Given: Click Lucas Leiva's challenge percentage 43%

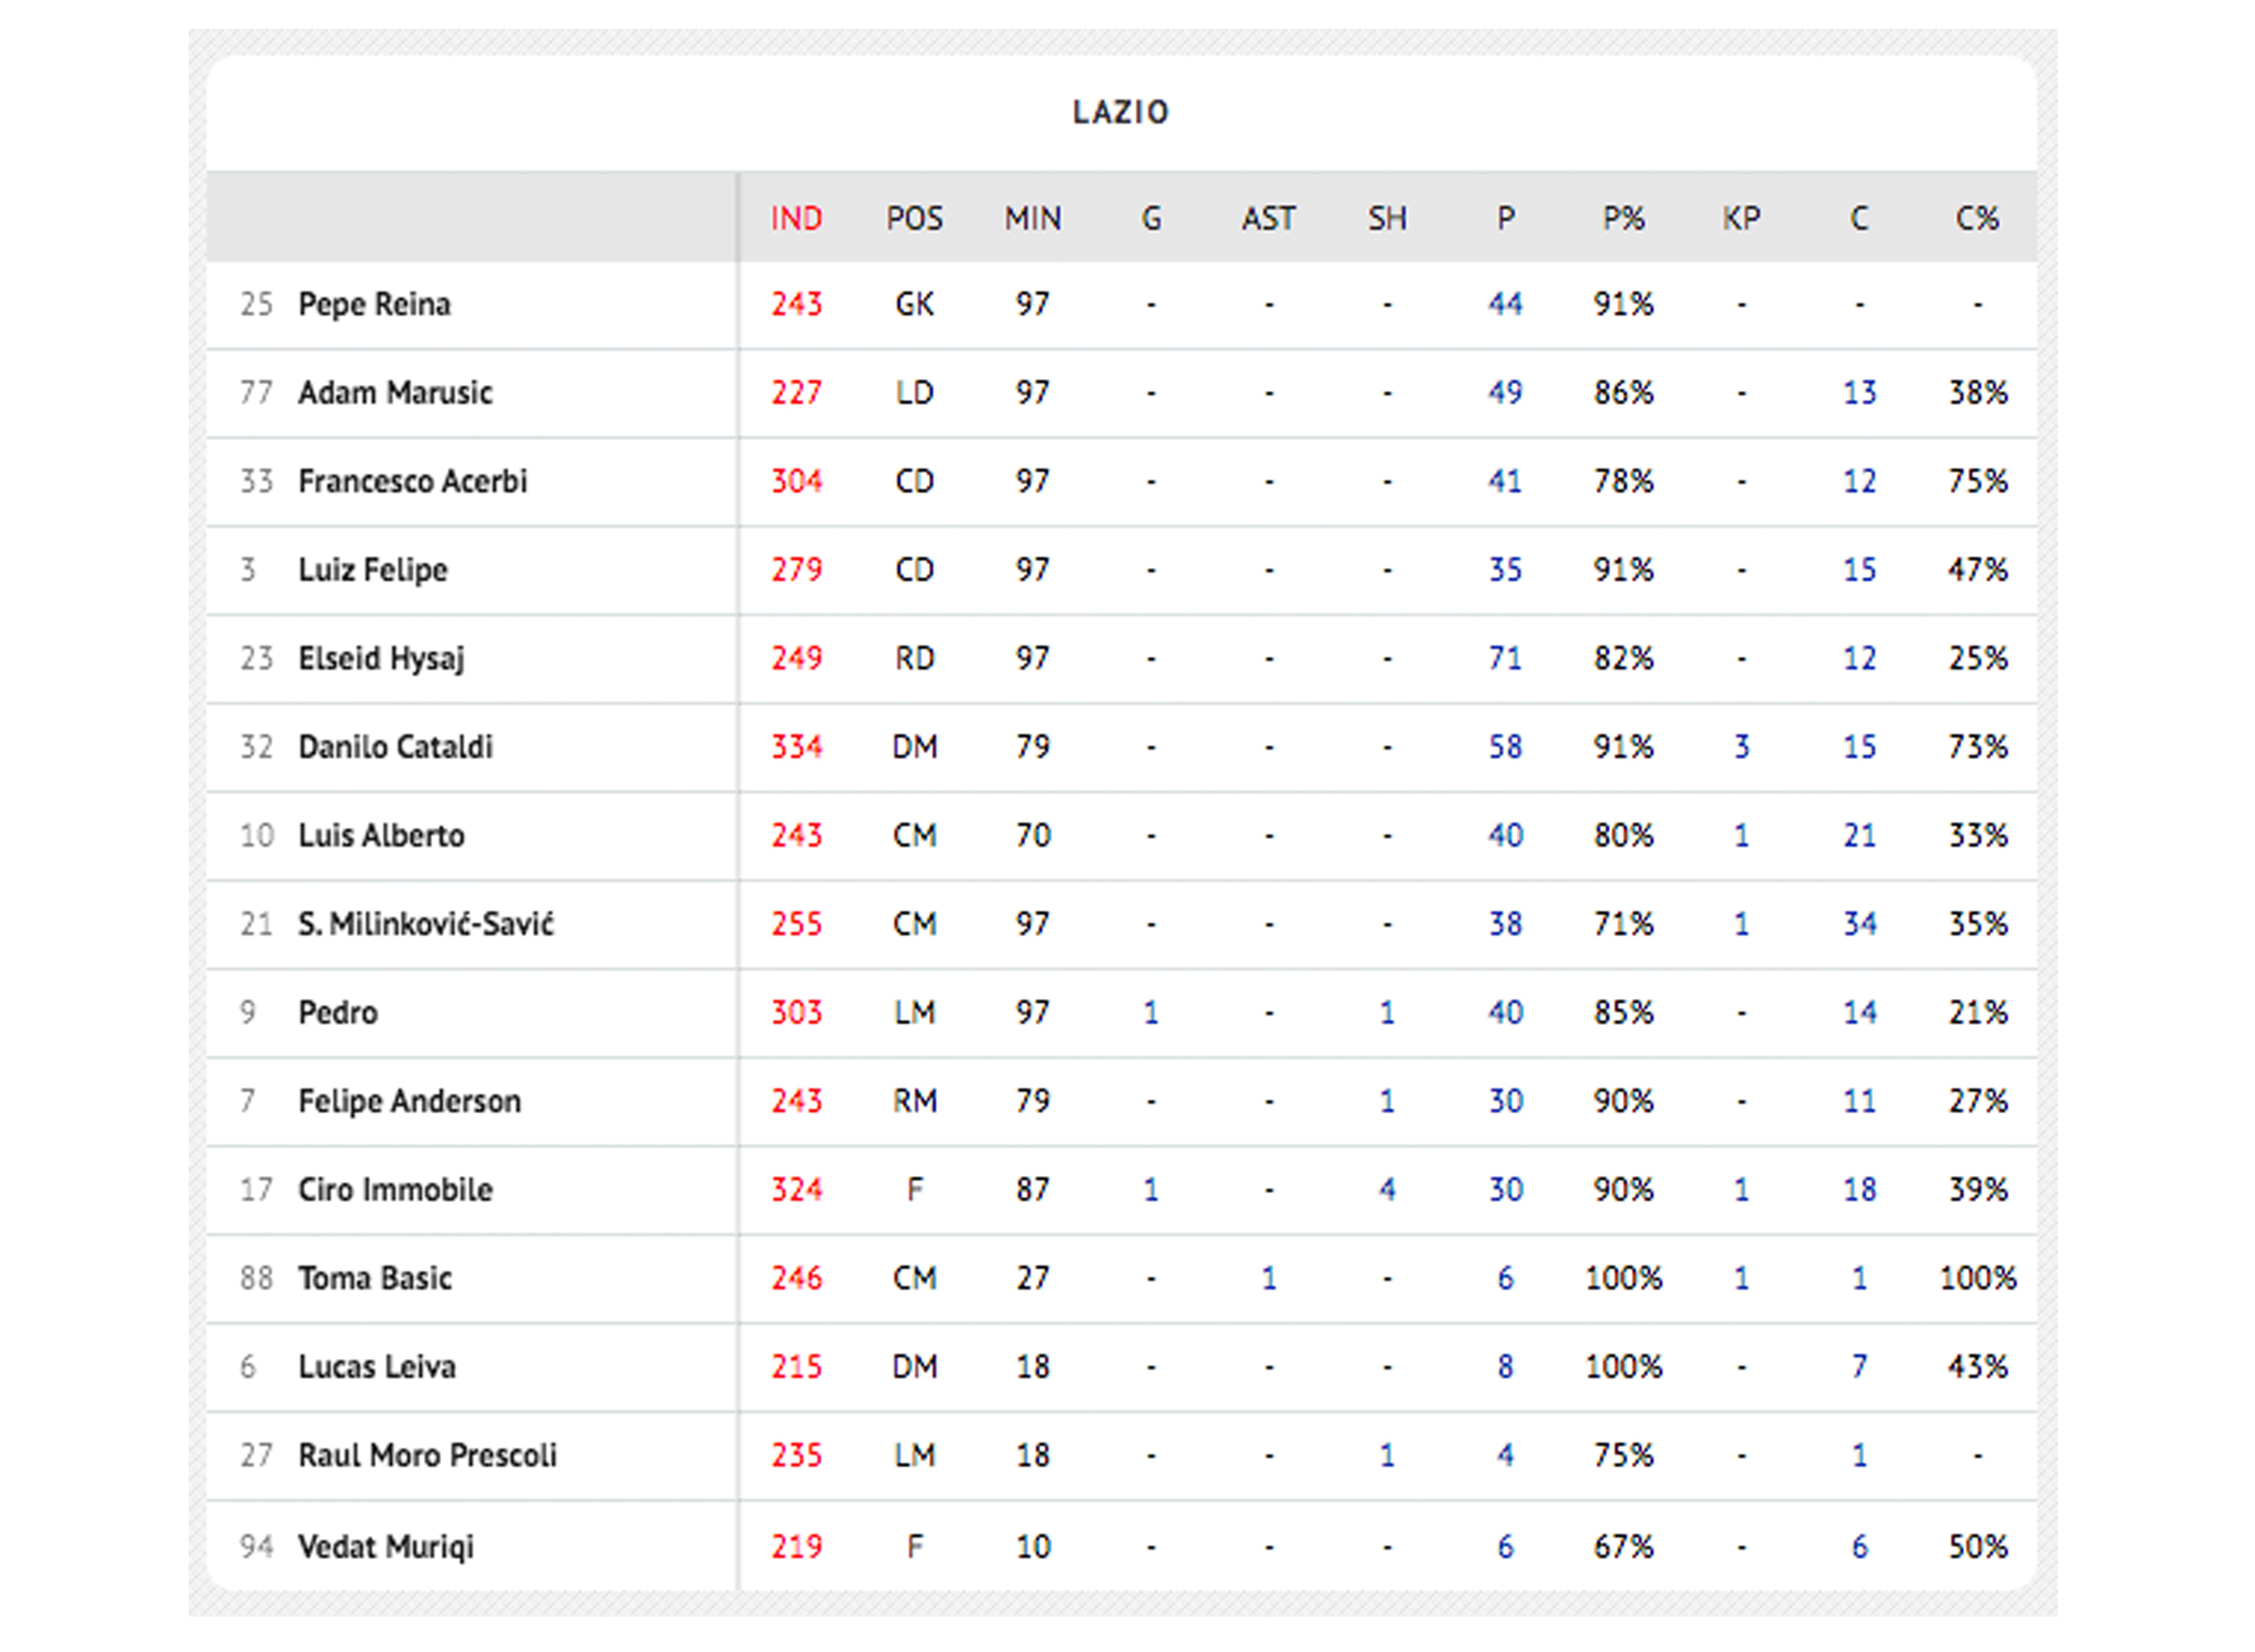Looking at the screenshot, I should click(x=1977, y=1367).
